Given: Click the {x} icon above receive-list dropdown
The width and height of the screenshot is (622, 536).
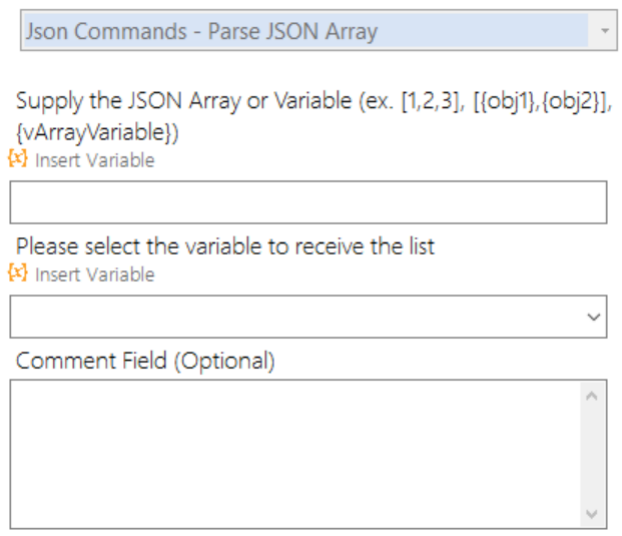Looking at the screenshot, I should [x=17, y=272].
